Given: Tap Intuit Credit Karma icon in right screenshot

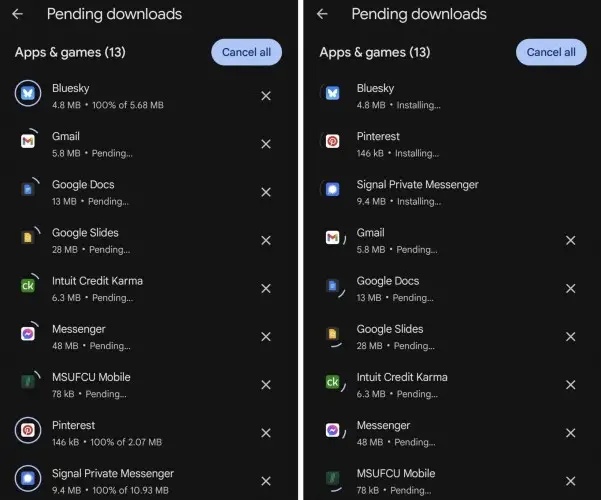Looking at the screenshot, I should tap(333, 383).
